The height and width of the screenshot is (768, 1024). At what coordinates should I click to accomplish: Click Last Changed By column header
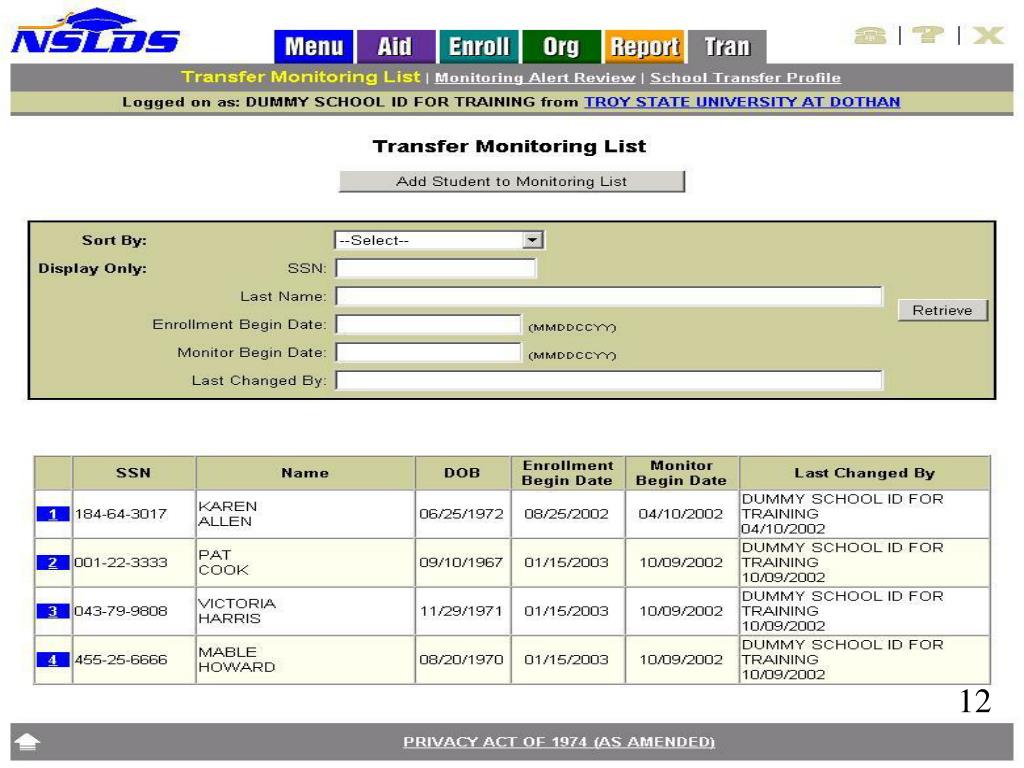(865, 473)
